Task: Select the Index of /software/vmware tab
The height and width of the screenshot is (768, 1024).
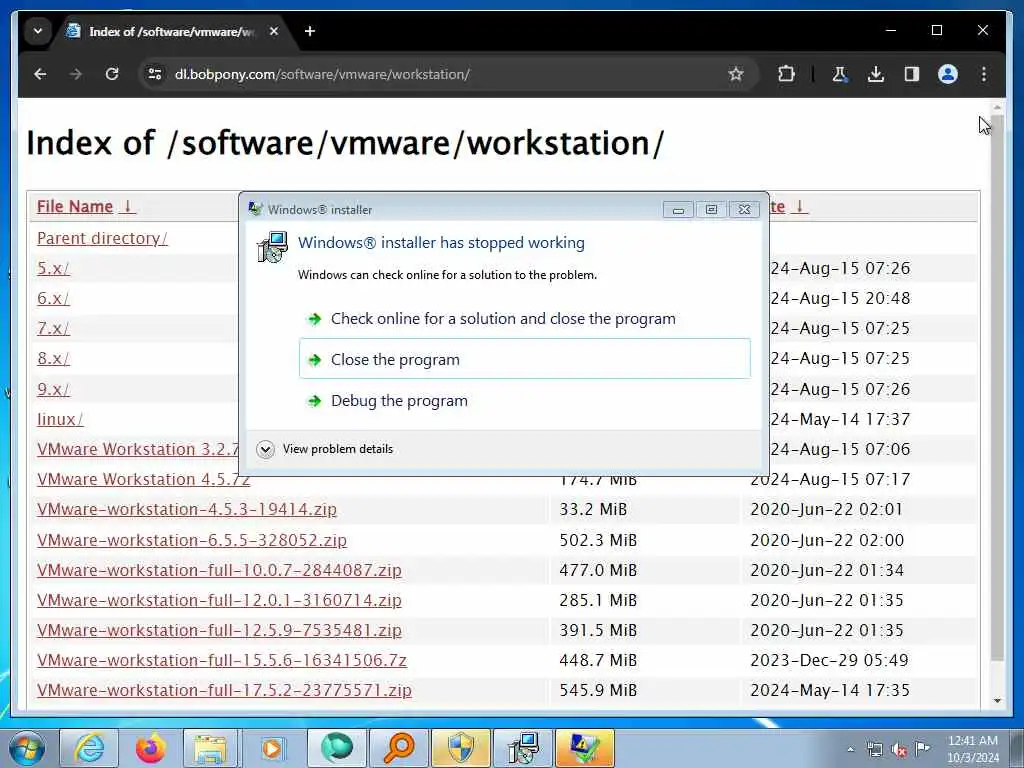Action: point(171,31)
